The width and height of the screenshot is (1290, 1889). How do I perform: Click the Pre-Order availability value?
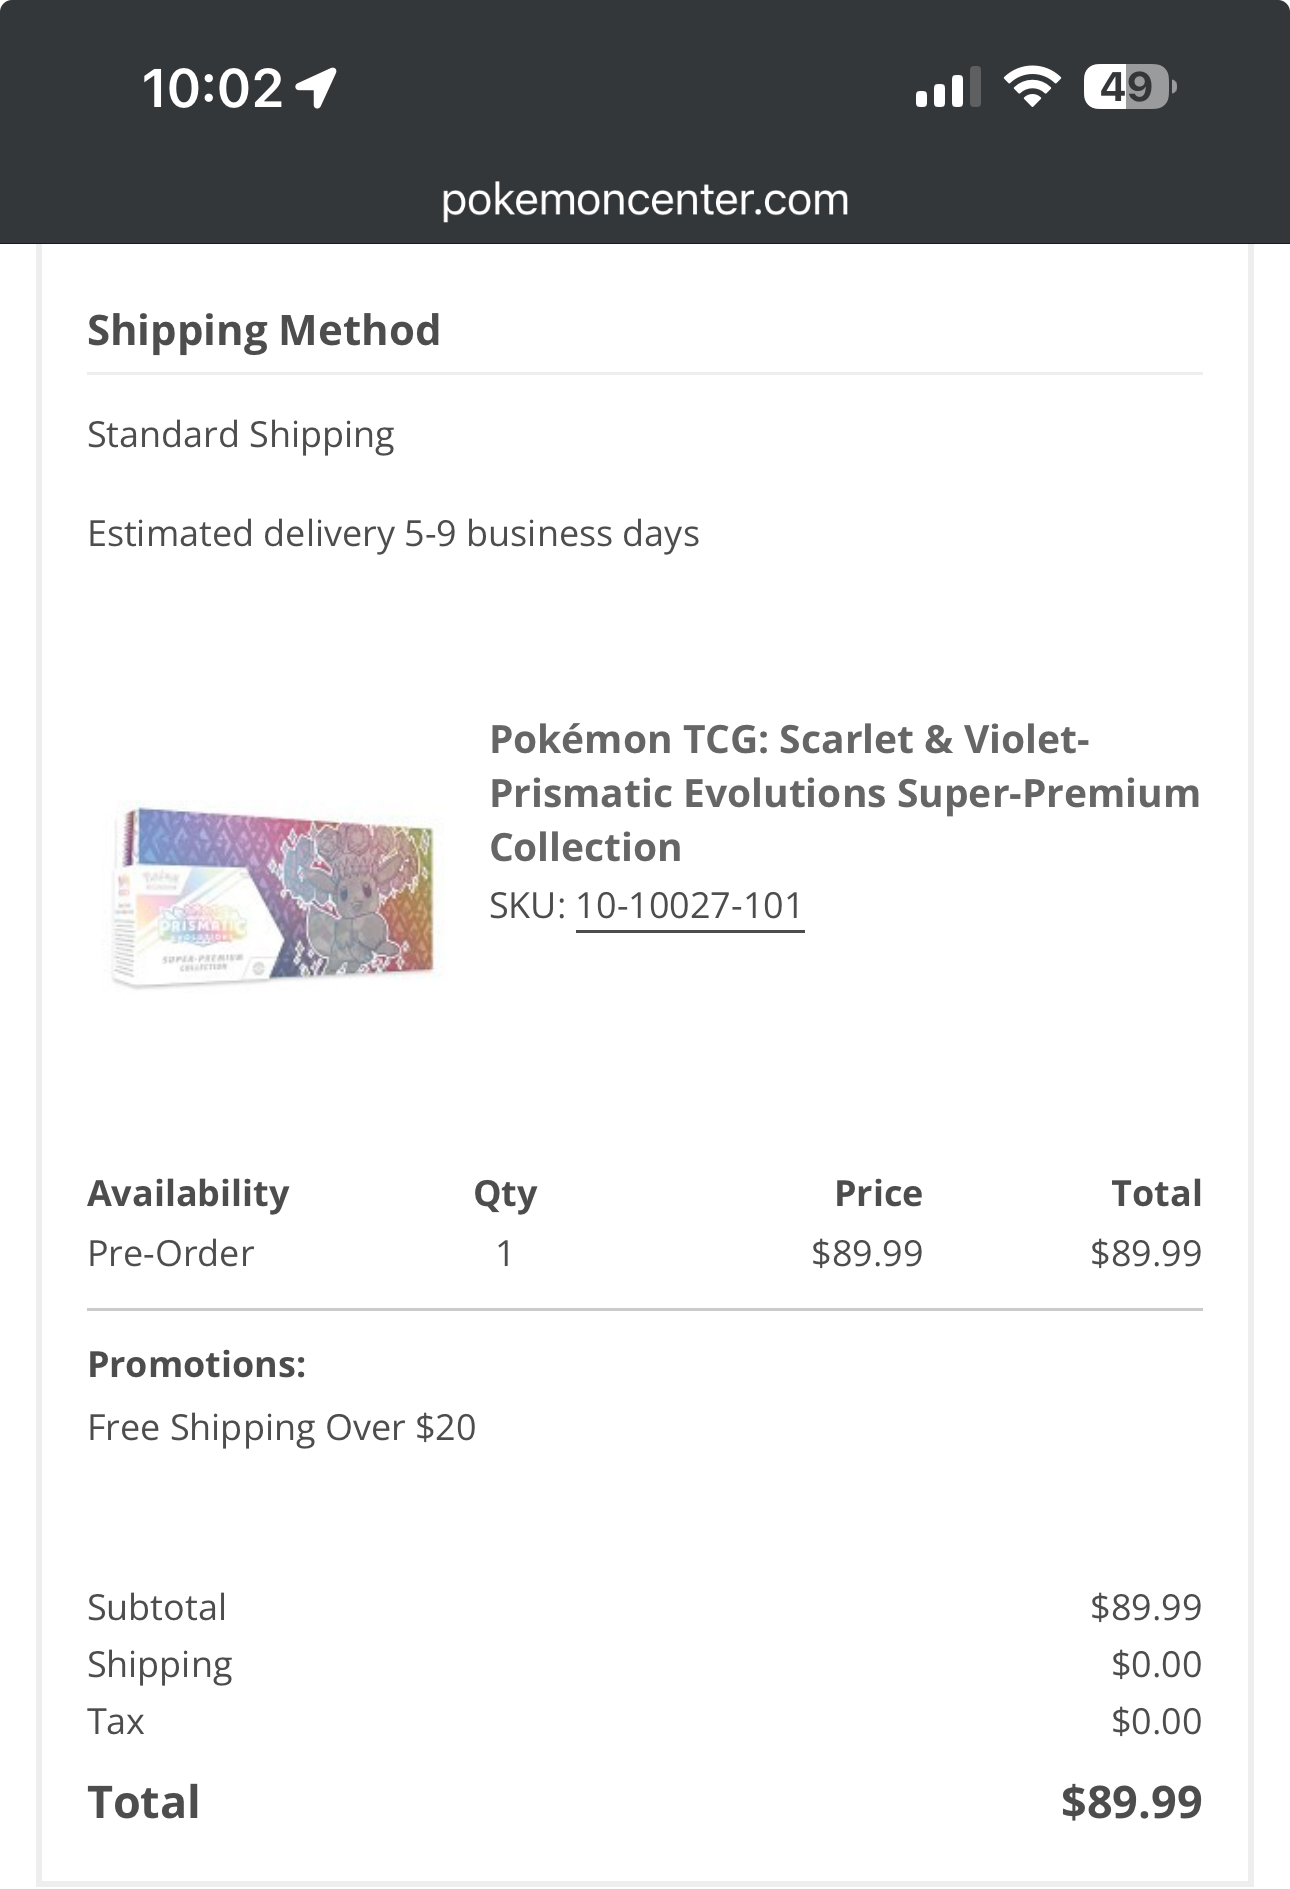coord(171,1253)
